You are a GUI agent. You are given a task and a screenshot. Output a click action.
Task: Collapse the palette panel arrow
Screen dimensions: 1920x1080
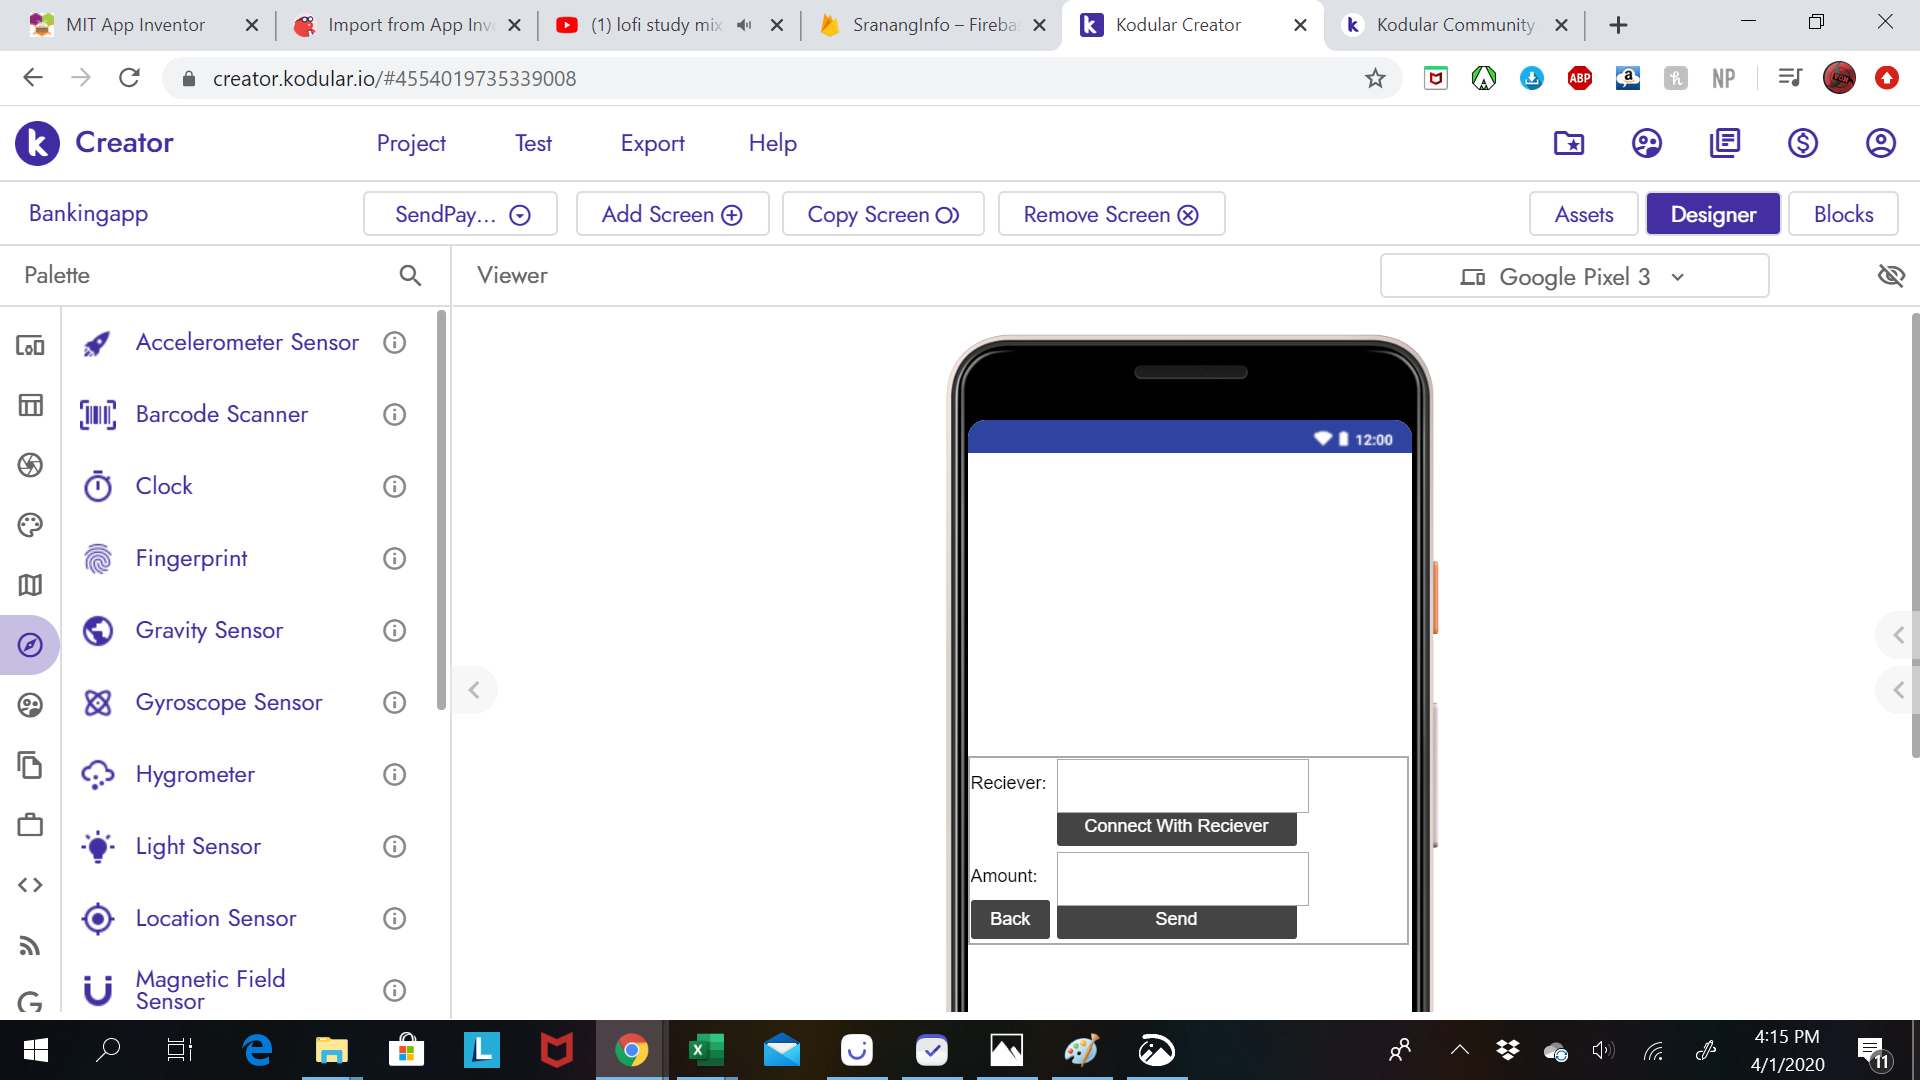(474, 690)
